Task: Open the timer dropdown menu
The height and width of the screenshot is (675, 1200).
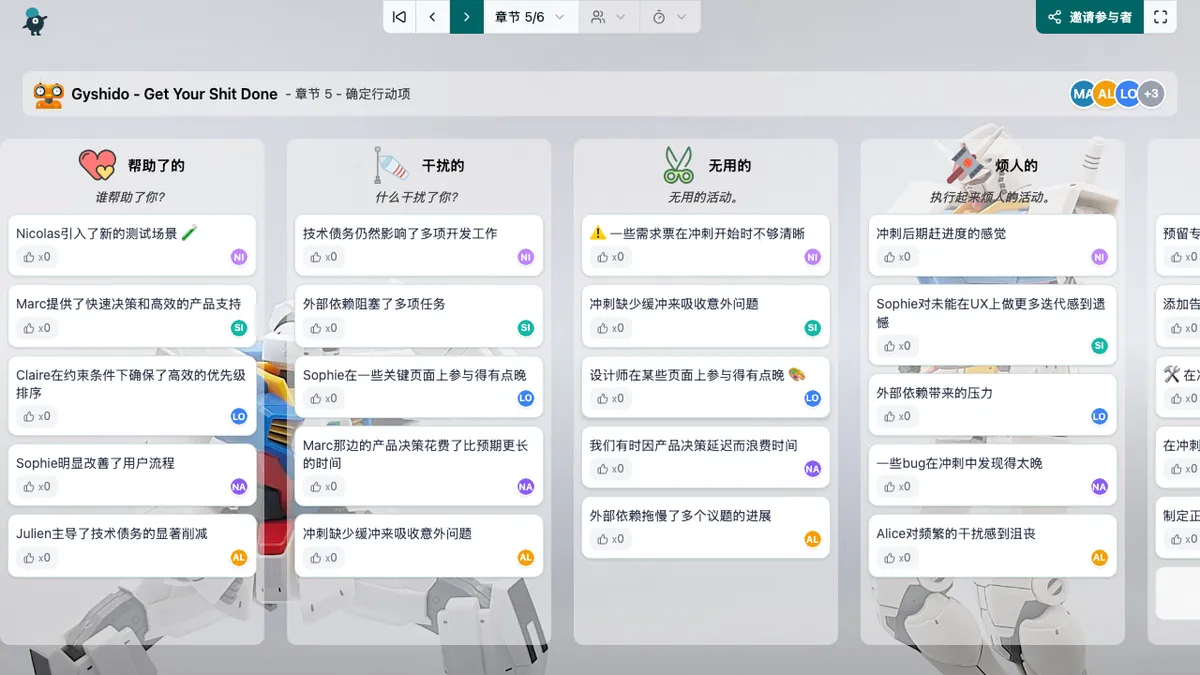Action: point(669,17)
